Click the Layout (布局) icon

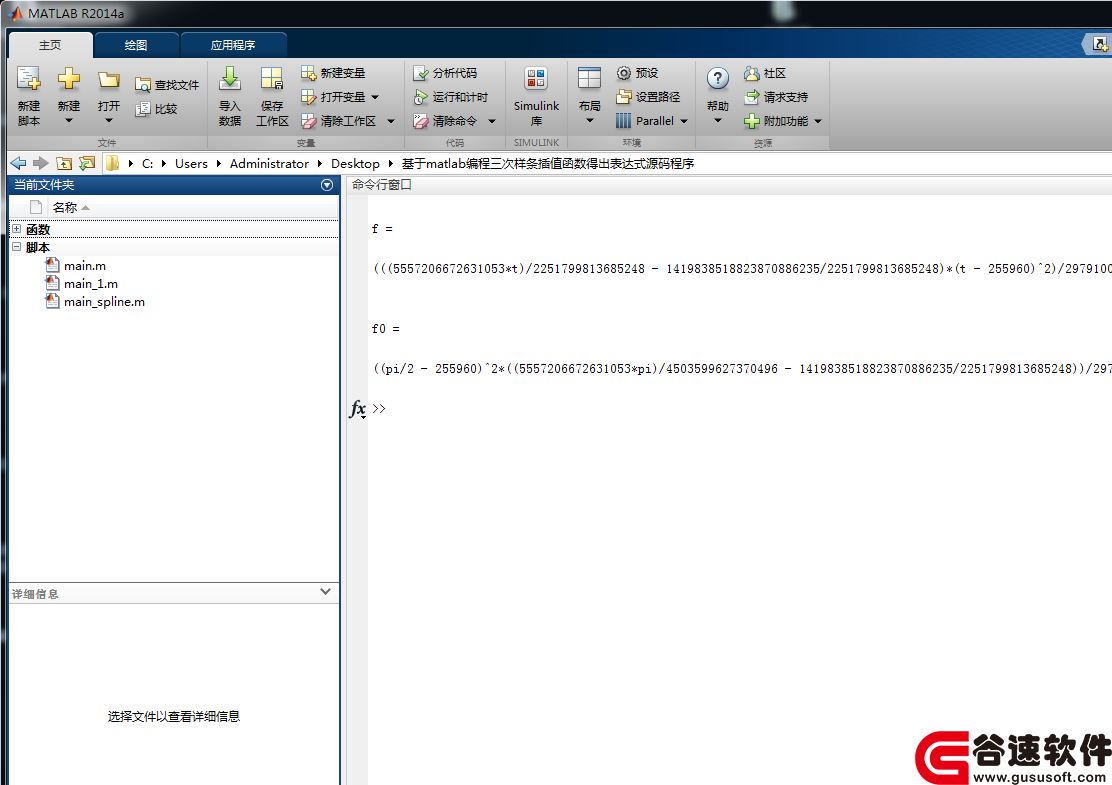tap(589, 78)
